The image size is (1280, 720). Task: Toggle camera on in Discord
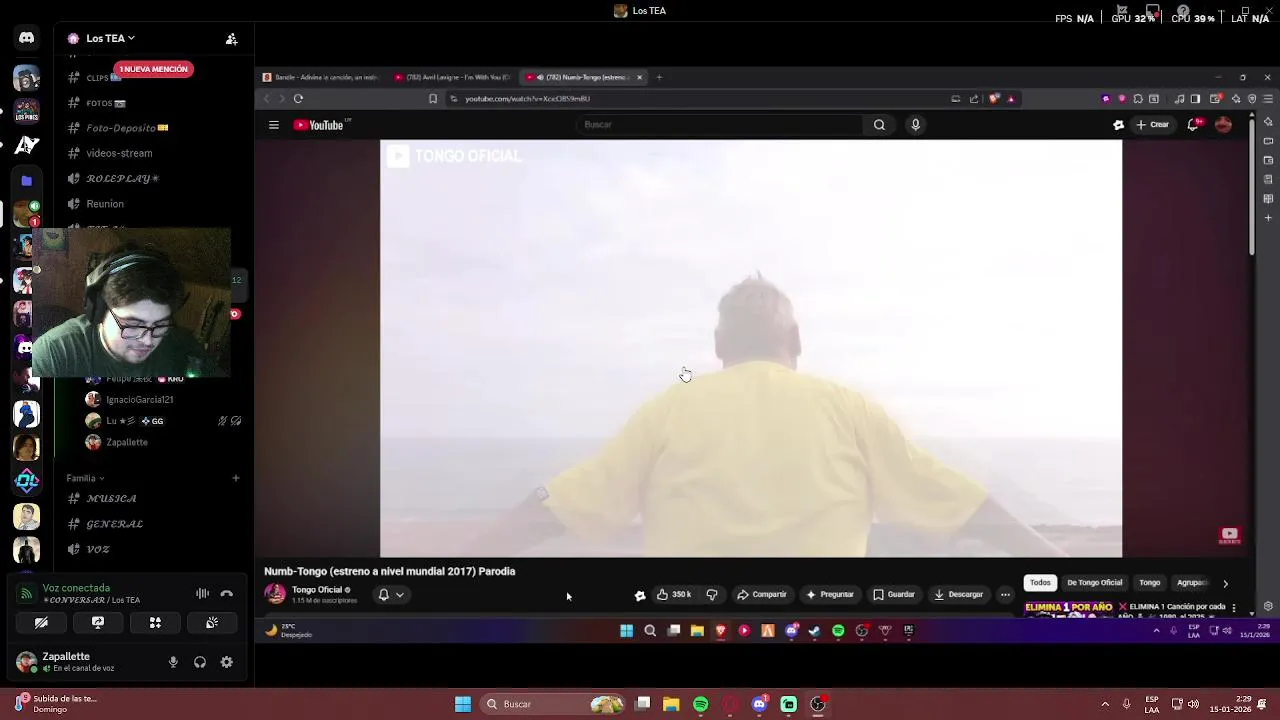tap(41, 622)
